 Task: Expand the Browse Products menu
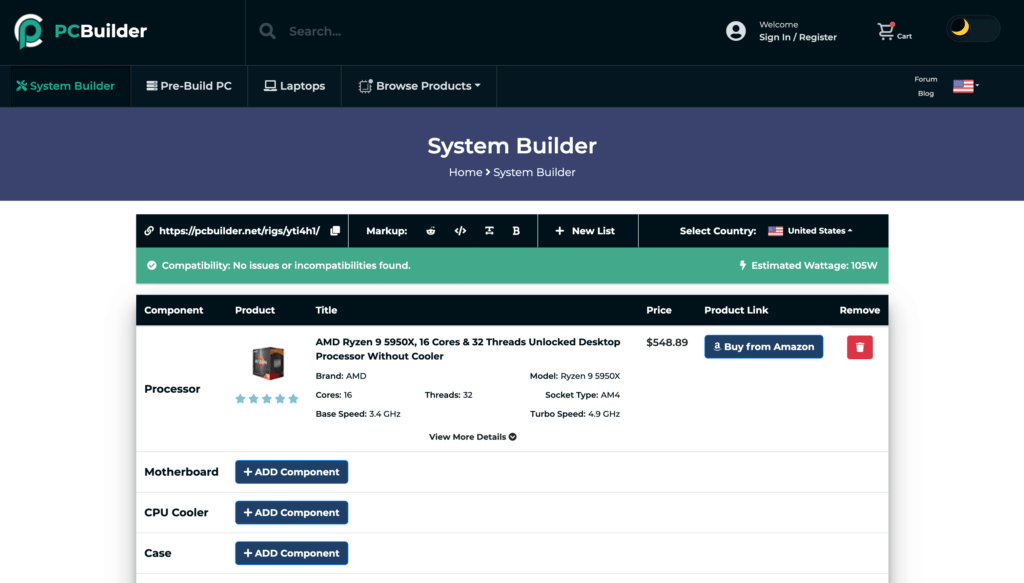pyautogui.click(x=418, y=86)
